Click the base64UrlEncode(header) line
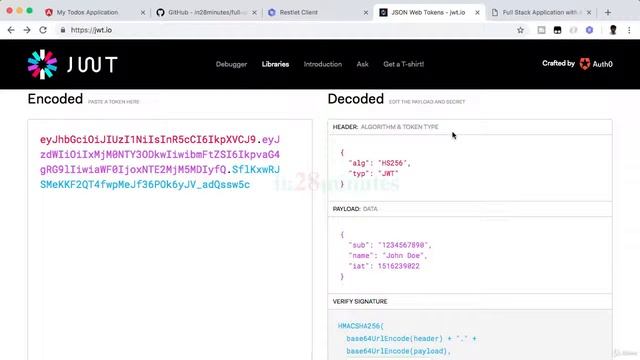 [411, 339]
